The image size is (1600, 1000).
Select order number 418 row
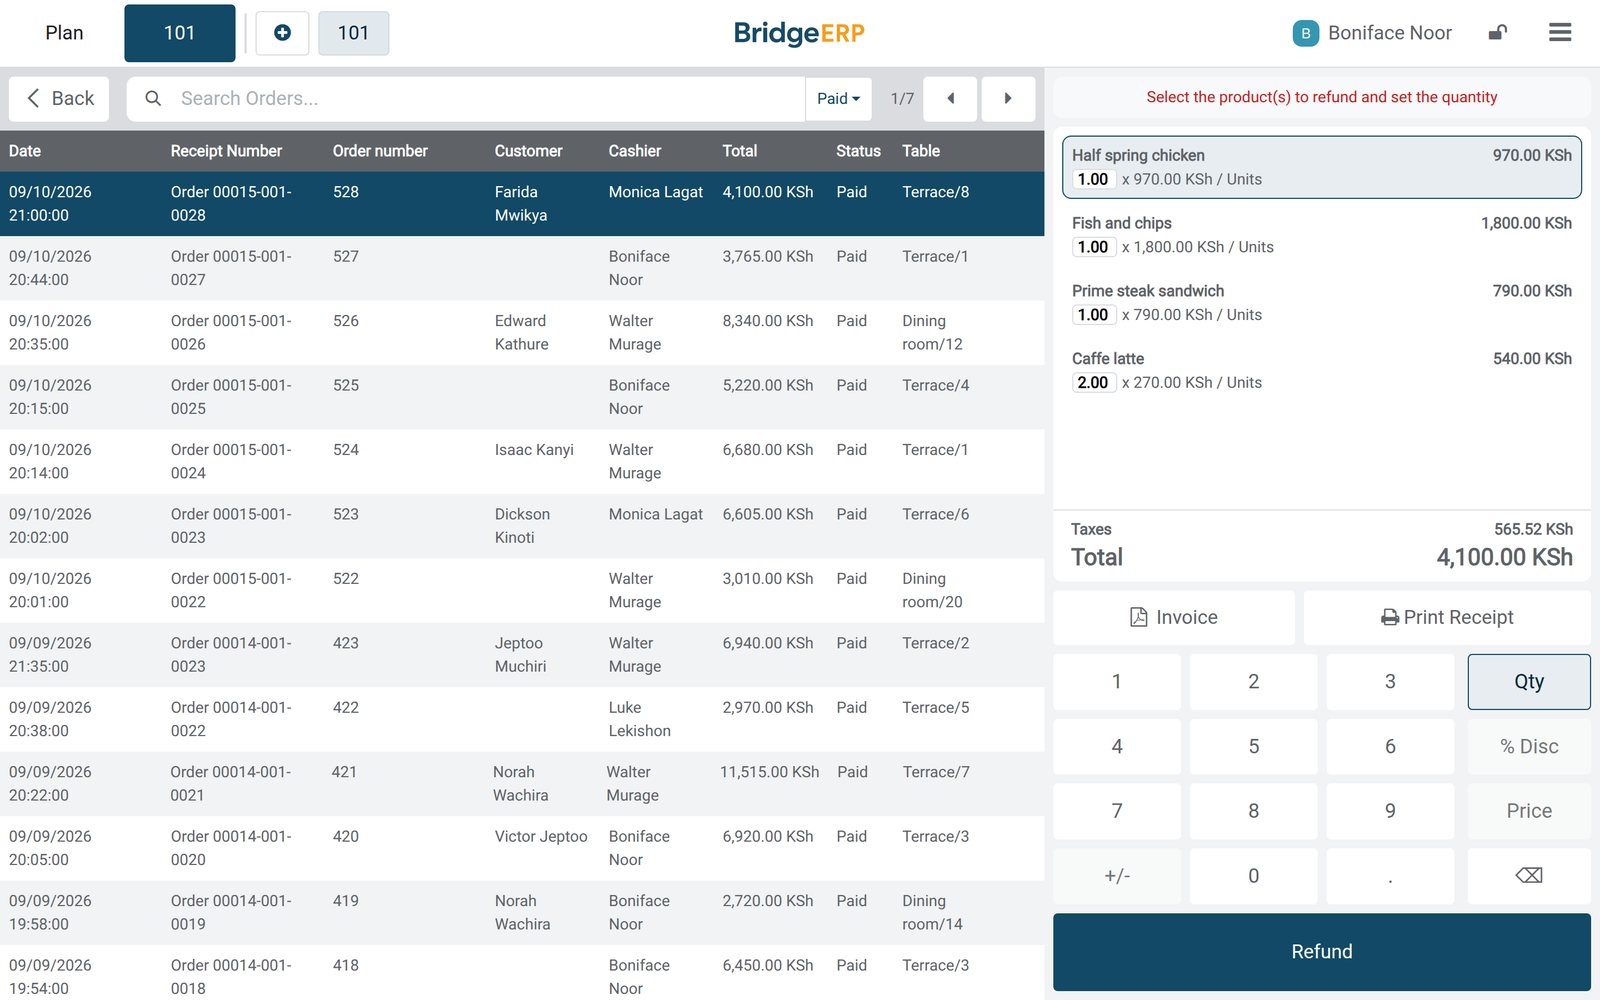pyautogui.click(x=522, y=972)
